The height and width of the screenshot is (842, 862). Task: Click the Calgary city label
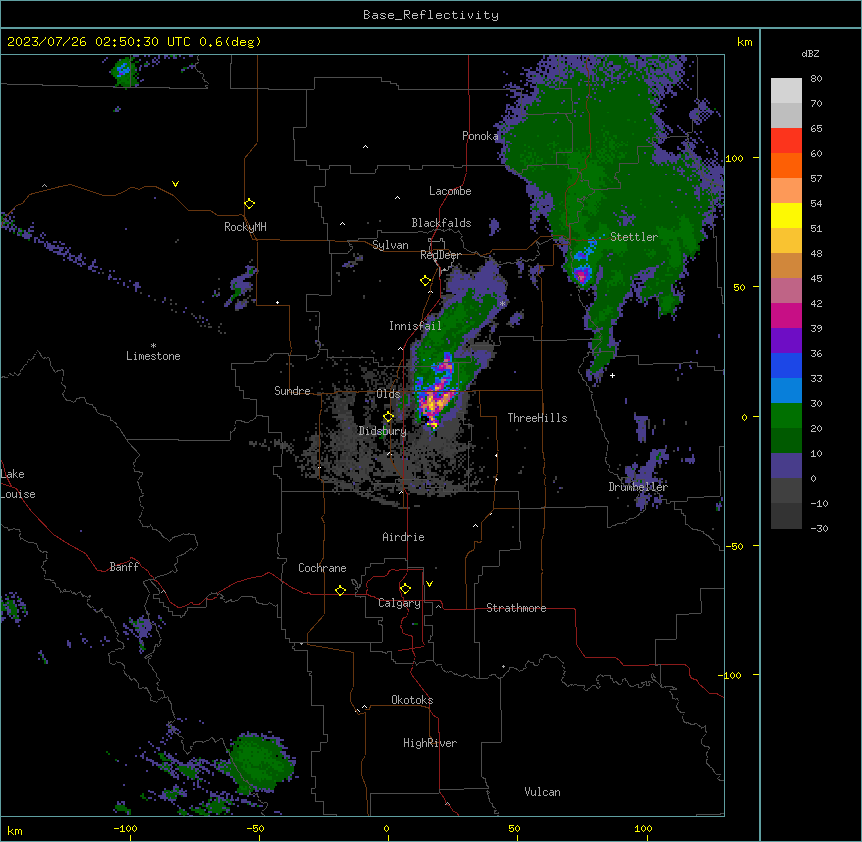pyautogui.click(x=399, y=603)
